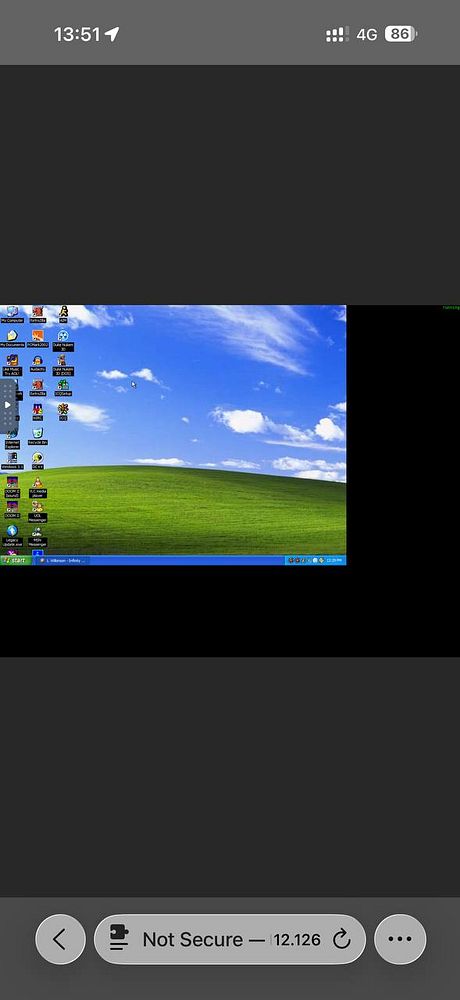
Task: Select the ICQSetup flower icon
Action: [63, 388]
